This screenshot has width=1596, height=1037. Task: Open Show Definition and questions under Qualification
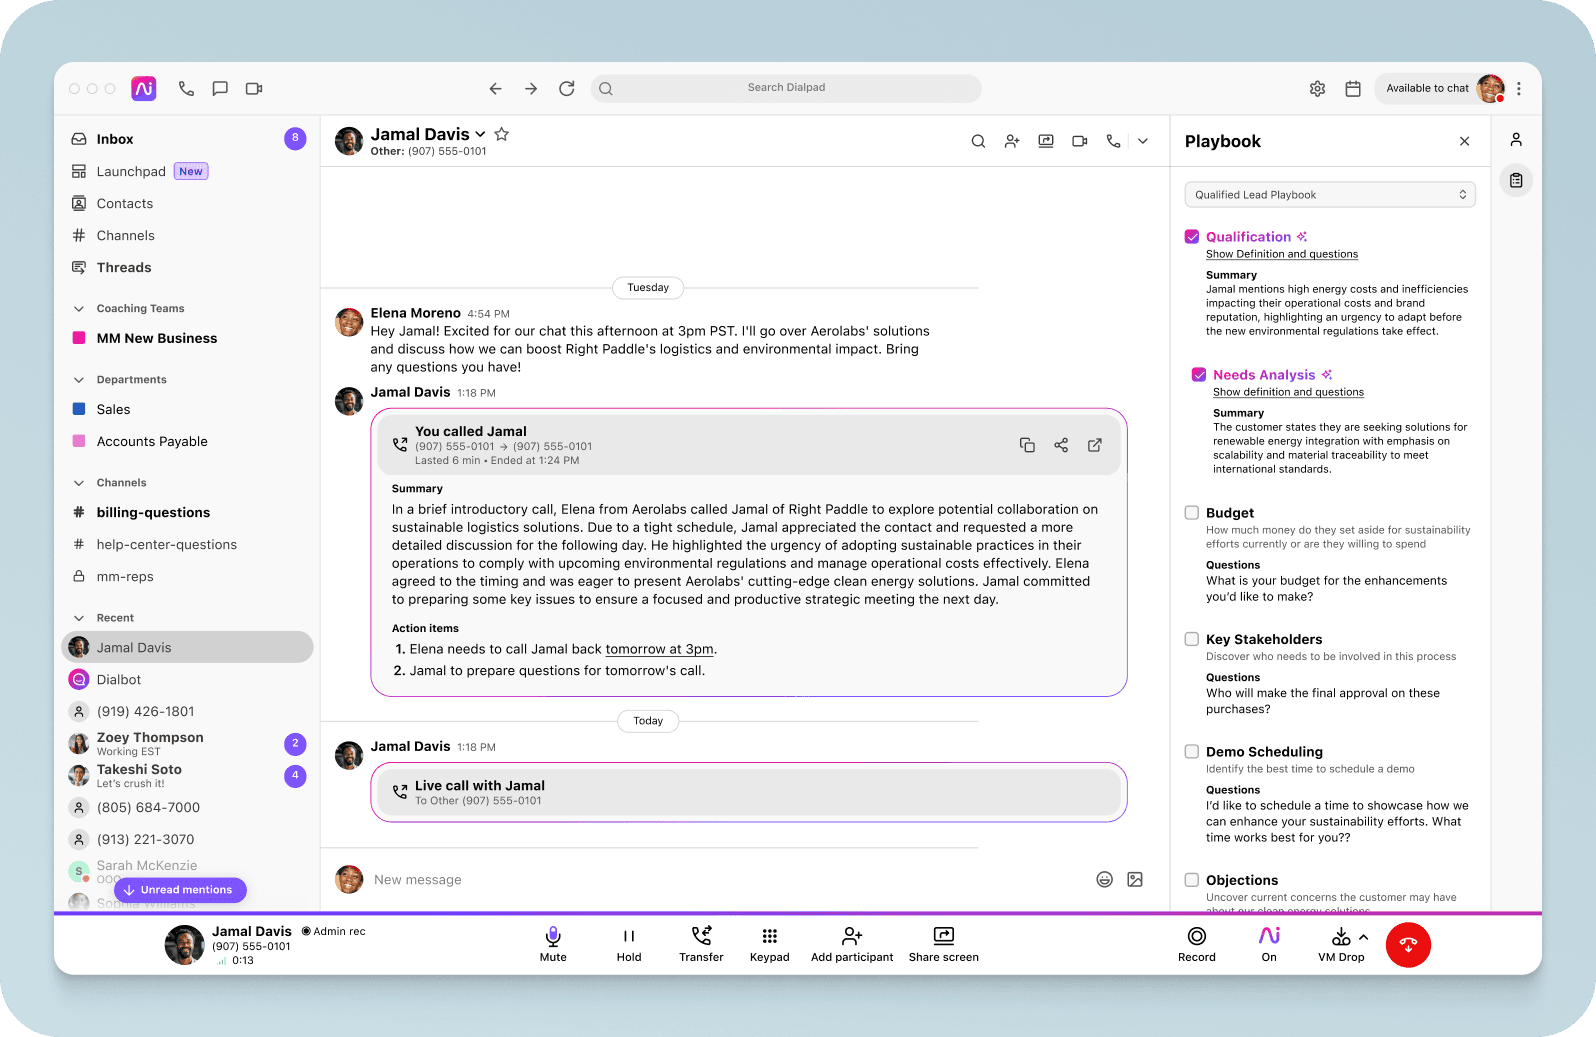pyautogui.click(x=1281, y=254)
